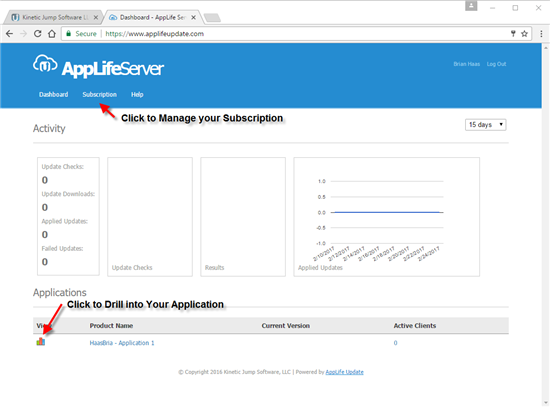
Task: Open the Dashboard menu item
Action: (x=54, y=94)
